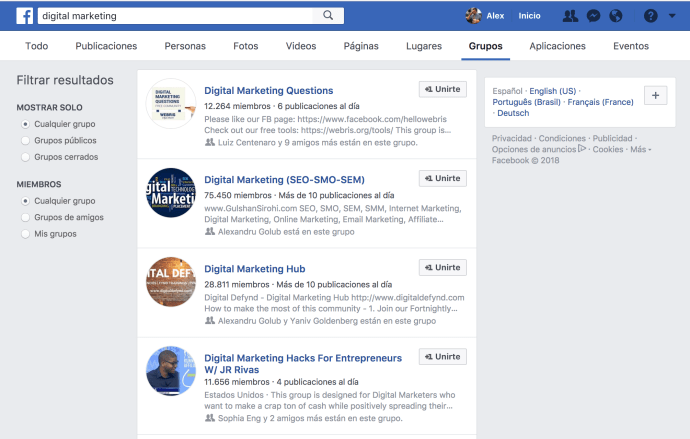This screenshot has height=439, width=690.
Task: Click the Facebook logo icon
Action: [25, 16]
